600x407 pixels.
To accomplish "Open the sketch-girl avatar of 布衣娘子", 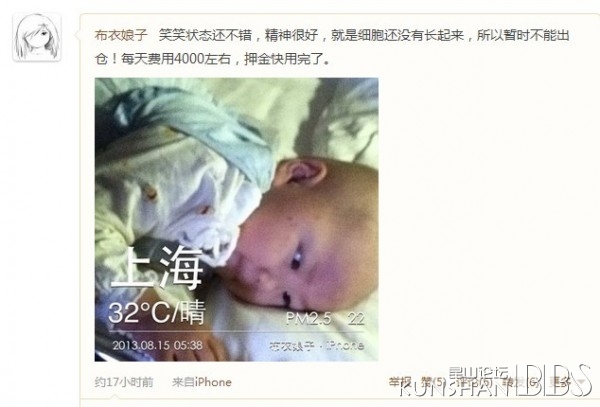I will point(37,37).
